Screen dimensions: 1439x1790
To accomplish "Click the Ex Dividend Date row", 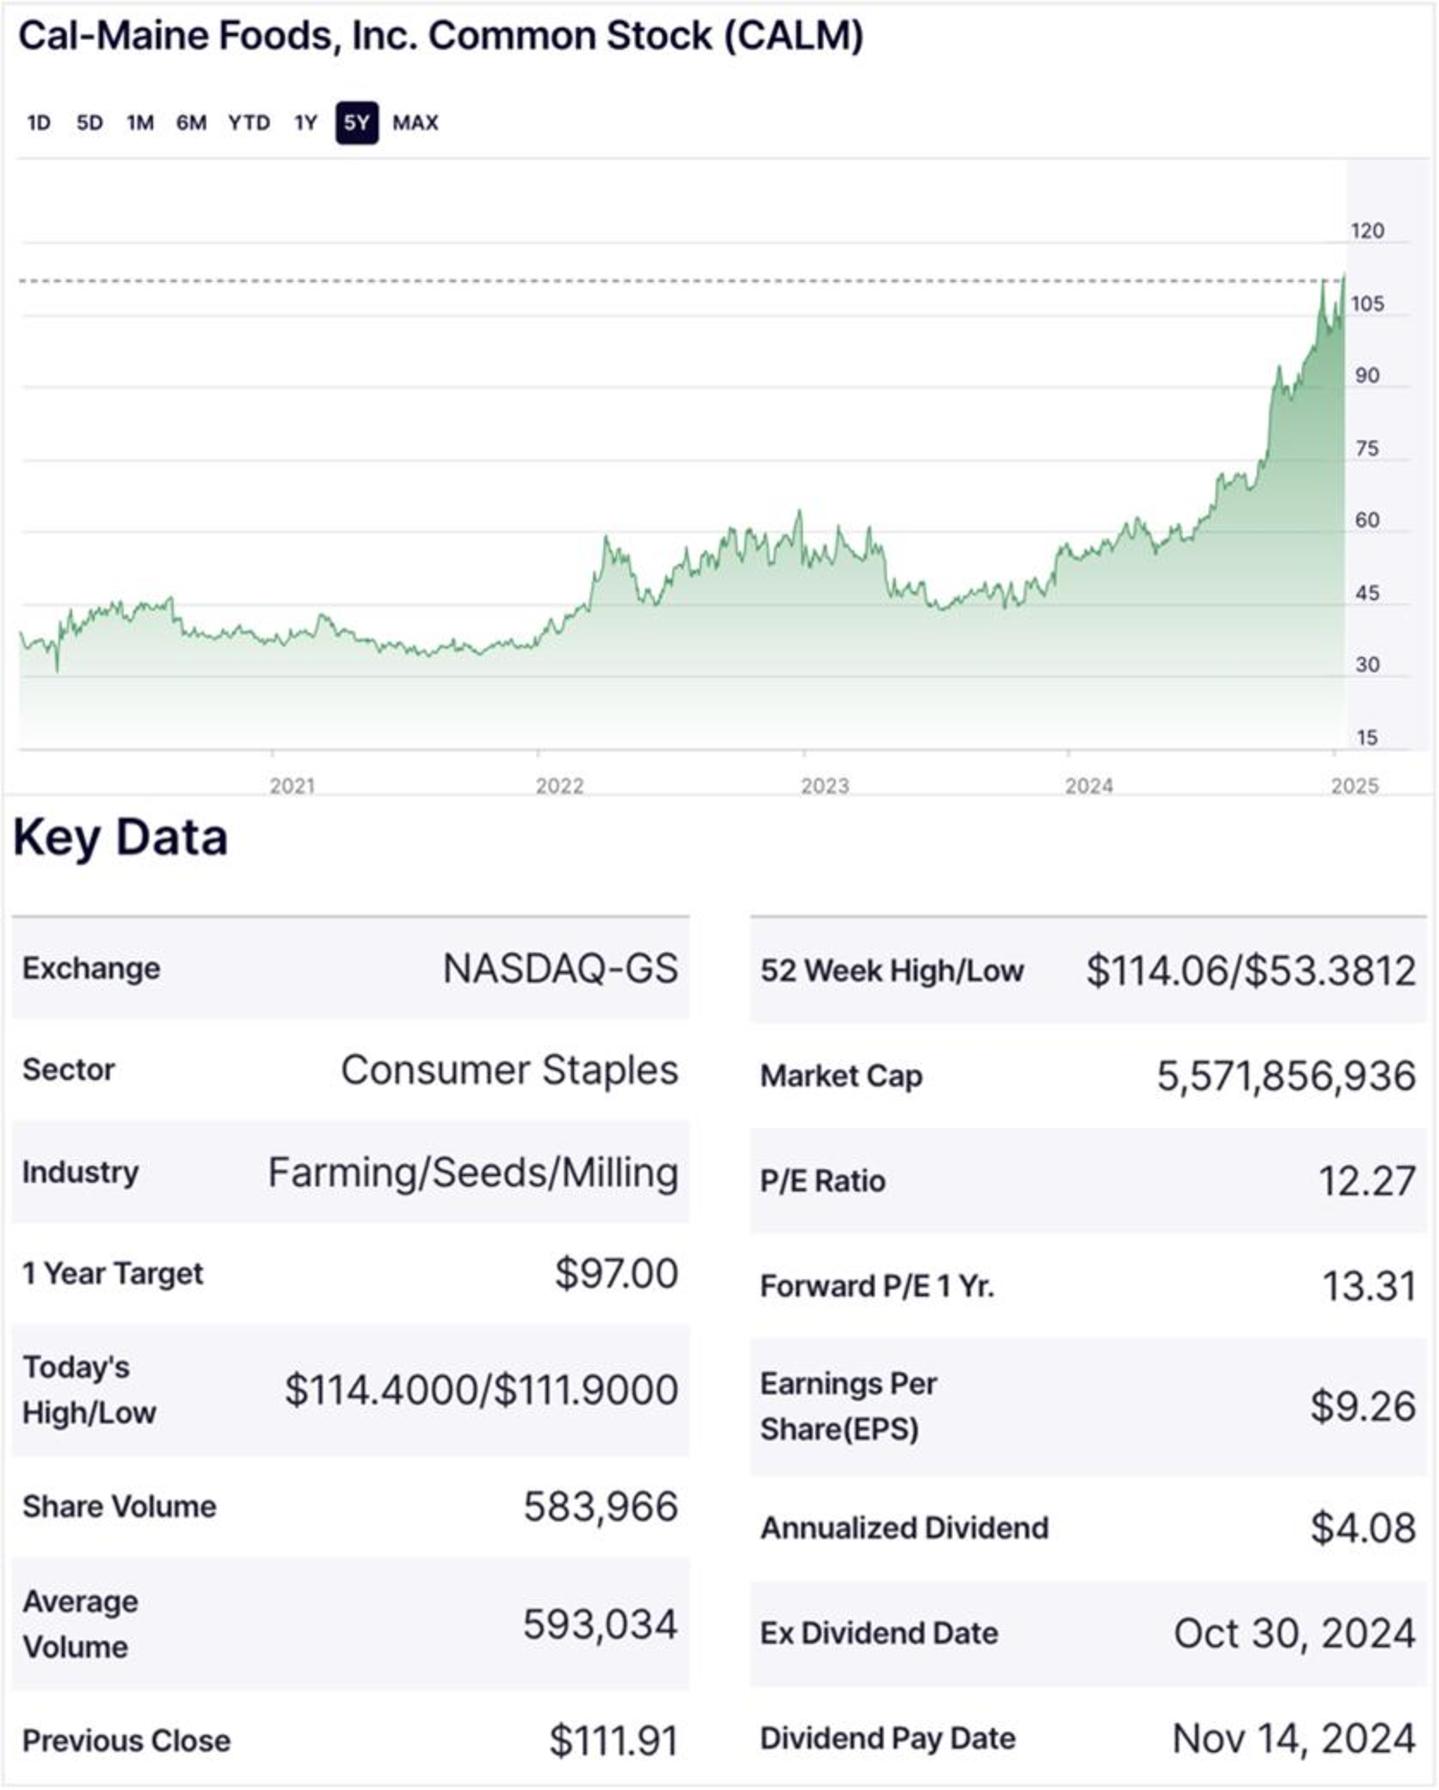I will coord(1088,1633).
